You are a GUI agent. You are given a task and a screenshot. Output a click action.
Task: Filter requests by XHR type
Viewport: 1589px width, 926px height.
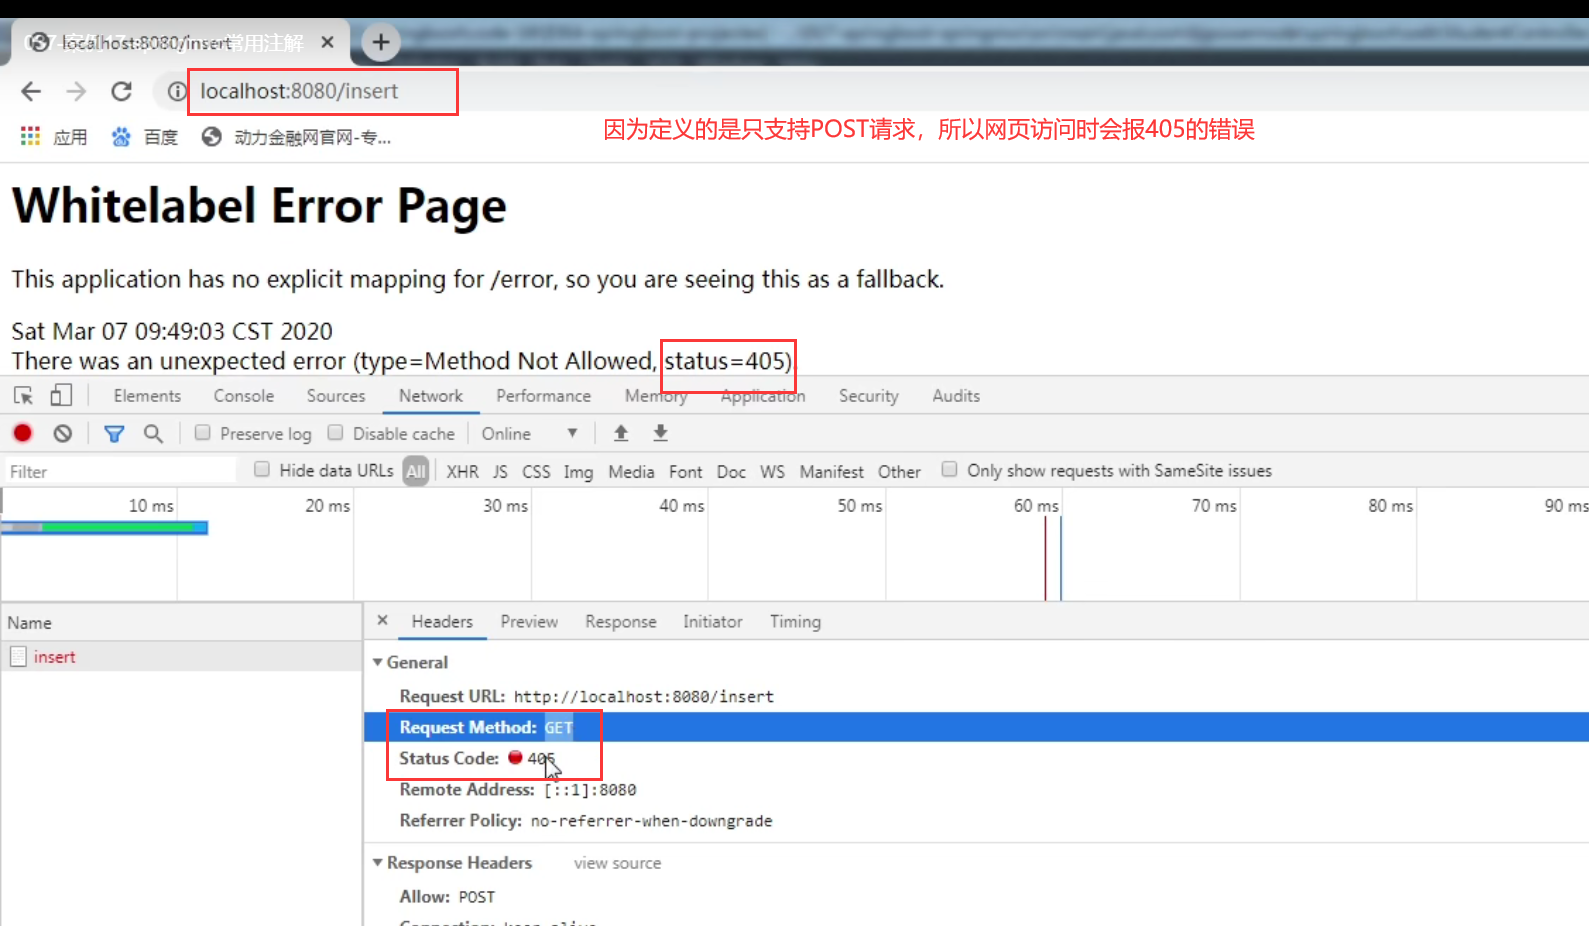coord(462,471)
